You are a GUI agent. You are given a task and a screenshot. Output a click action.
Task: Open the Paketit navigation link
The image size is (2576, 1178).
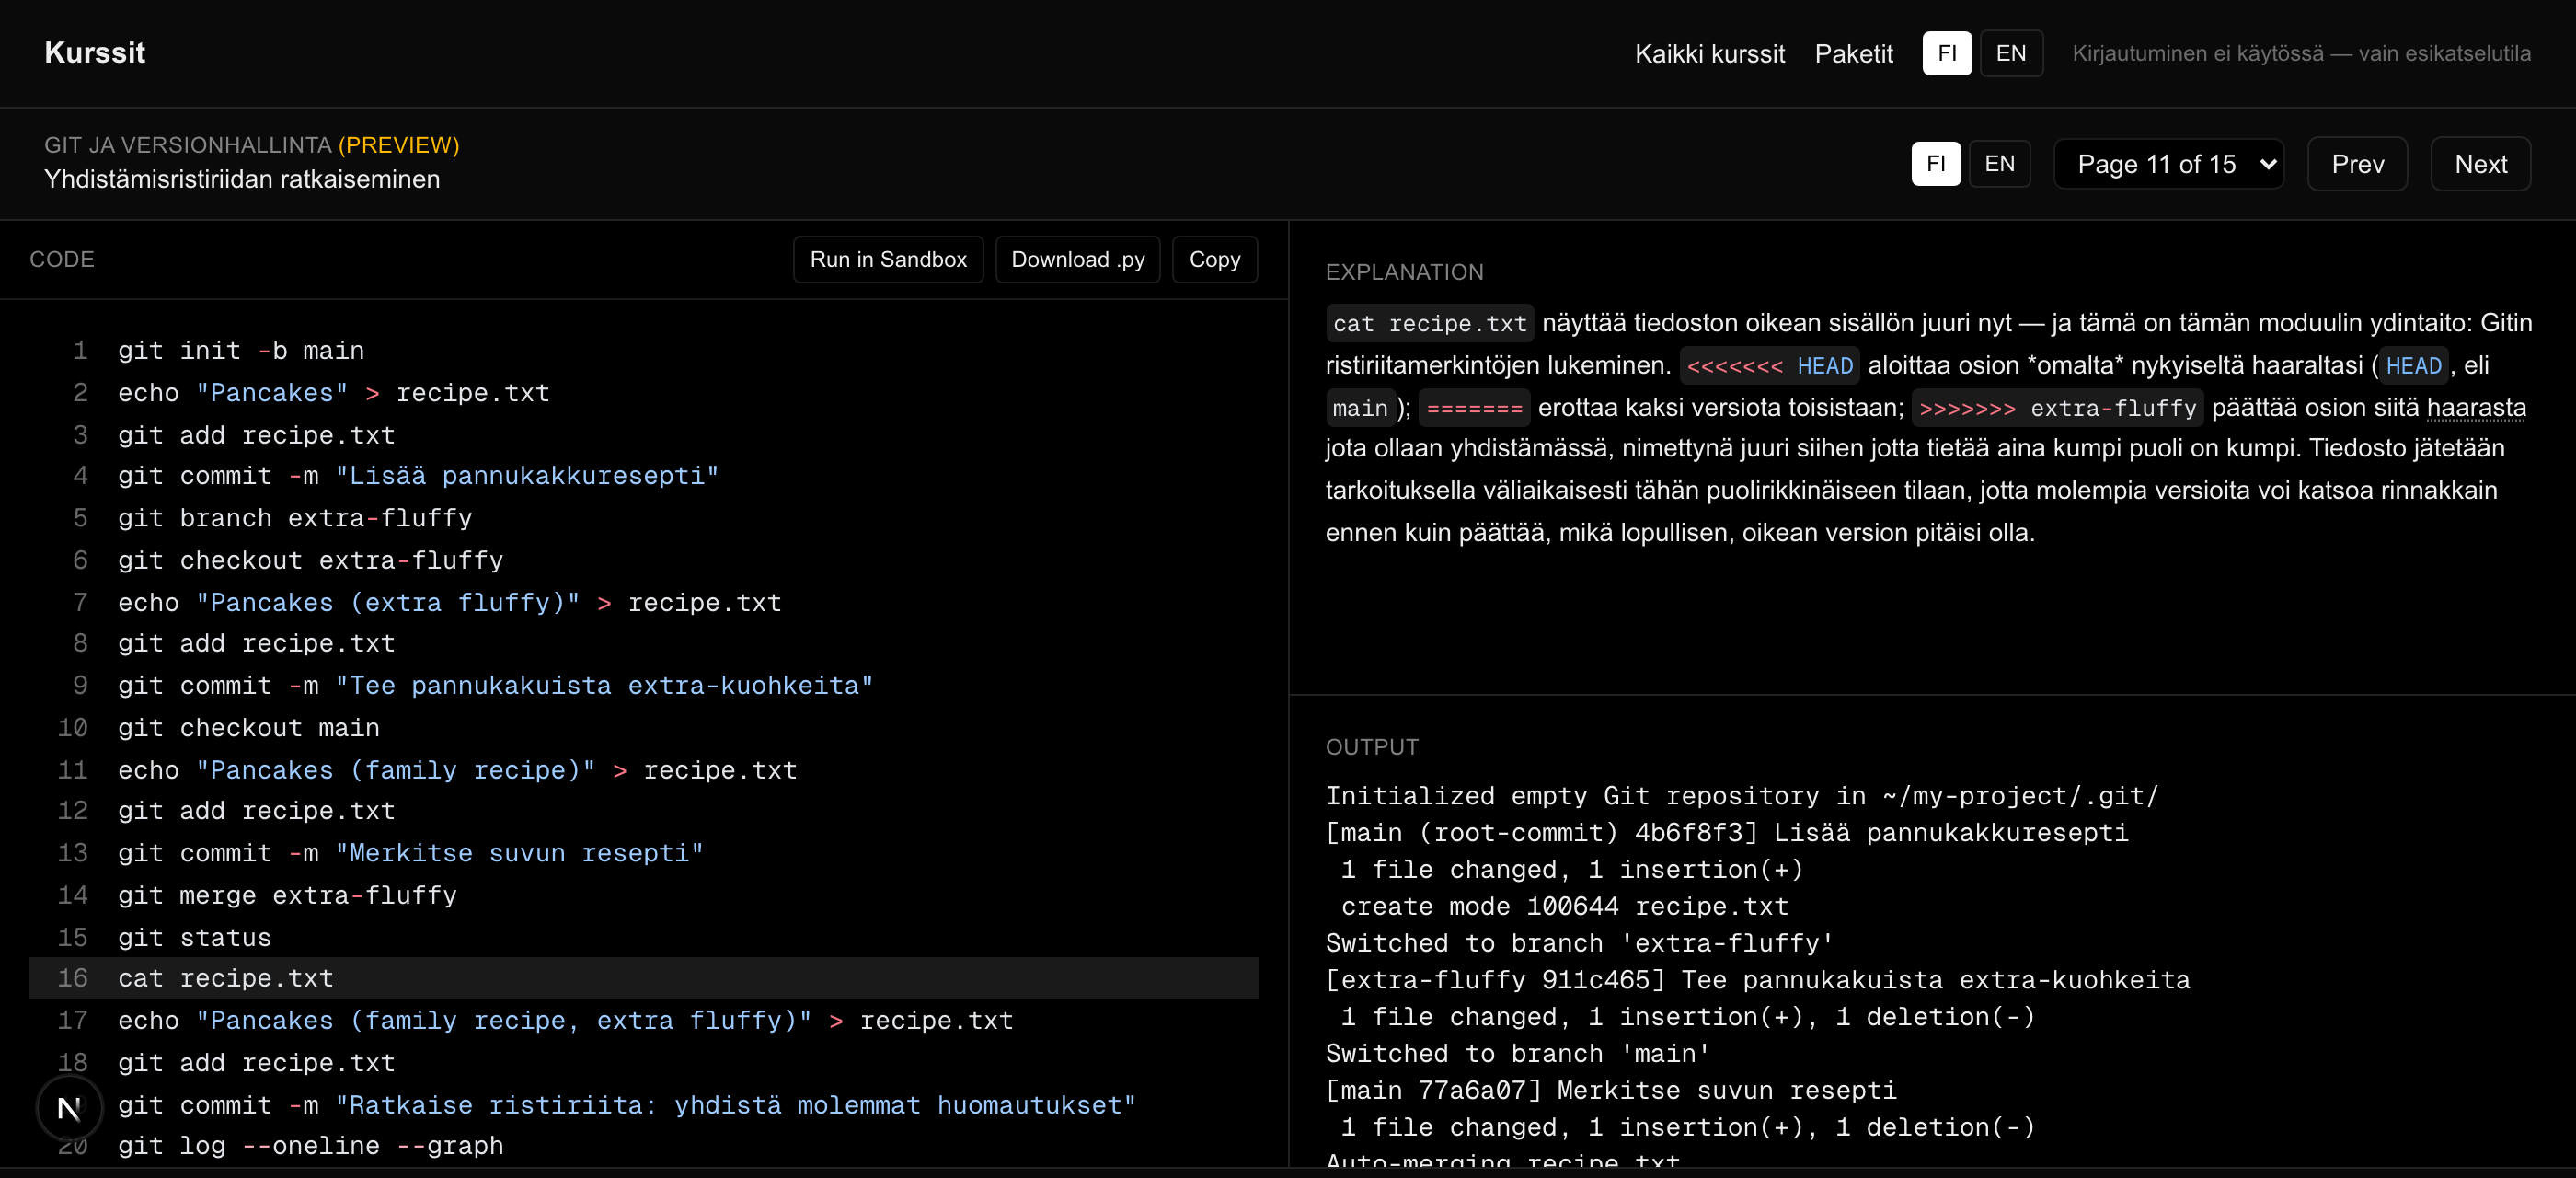(x=1853, y=54)
